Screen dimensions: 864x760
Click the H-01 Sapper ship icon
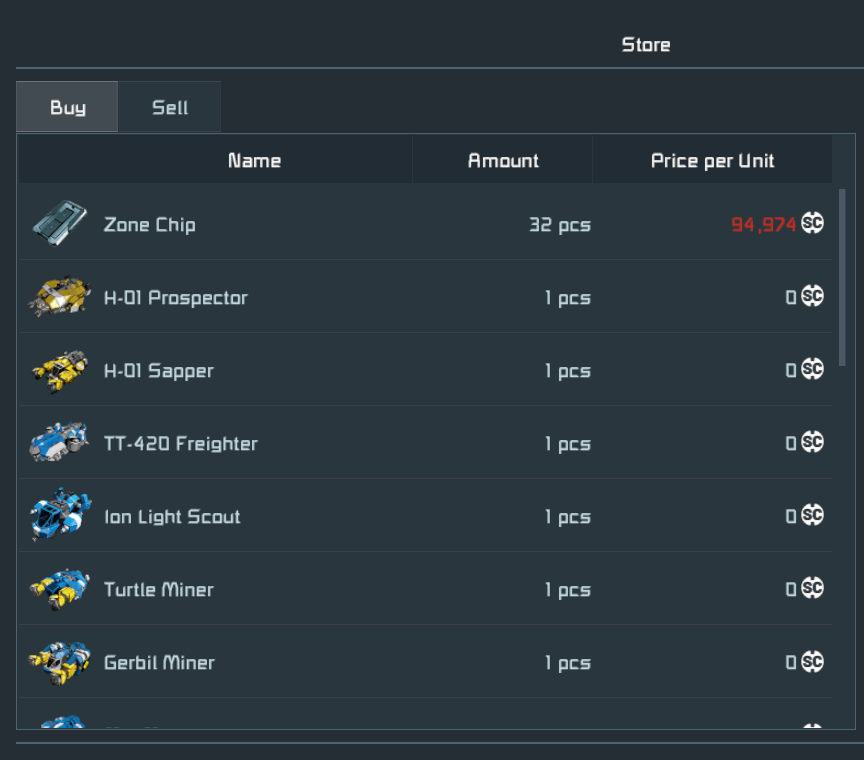[60, 370]
